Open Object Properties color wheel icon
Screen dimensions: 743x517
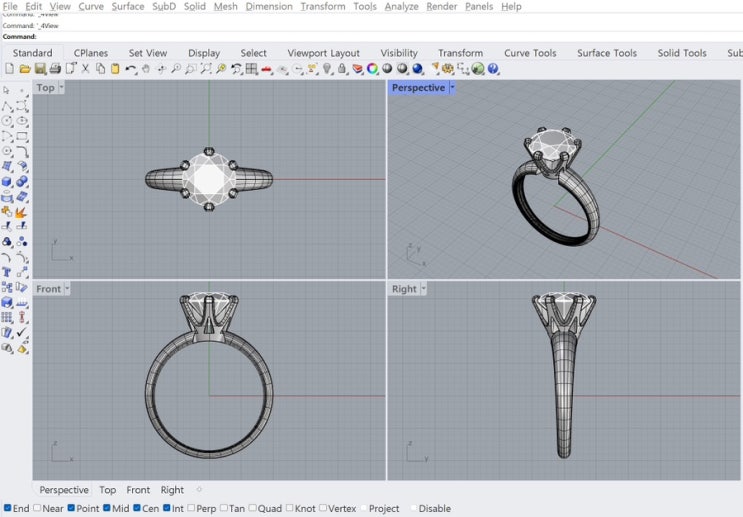point(372,69)
